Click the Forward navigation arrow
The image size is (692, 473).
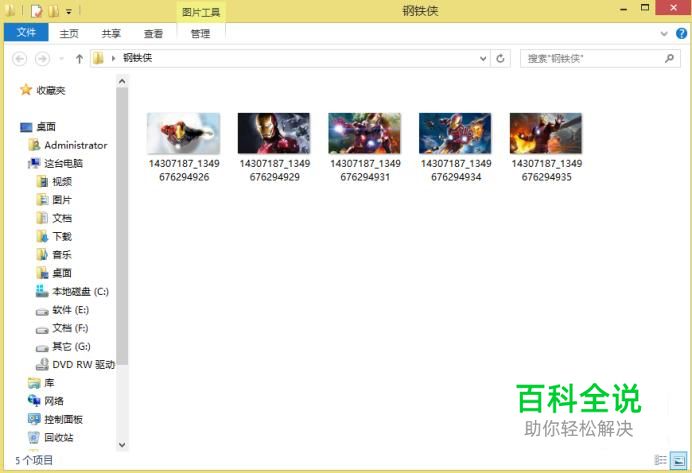pyautogui.click(x=42, y=59)
